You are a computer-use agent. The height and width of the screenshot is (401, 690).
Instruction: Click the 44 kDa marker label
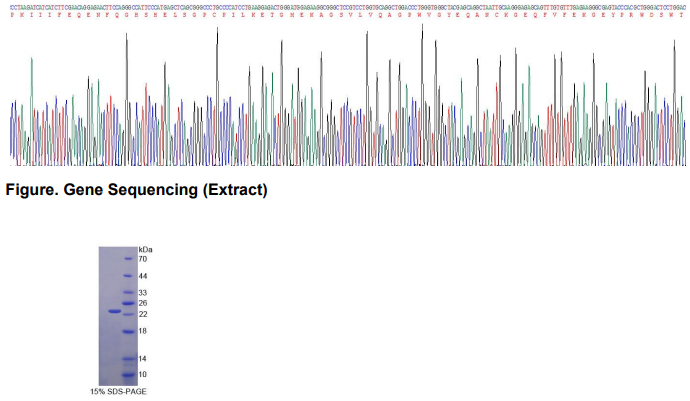143,276
